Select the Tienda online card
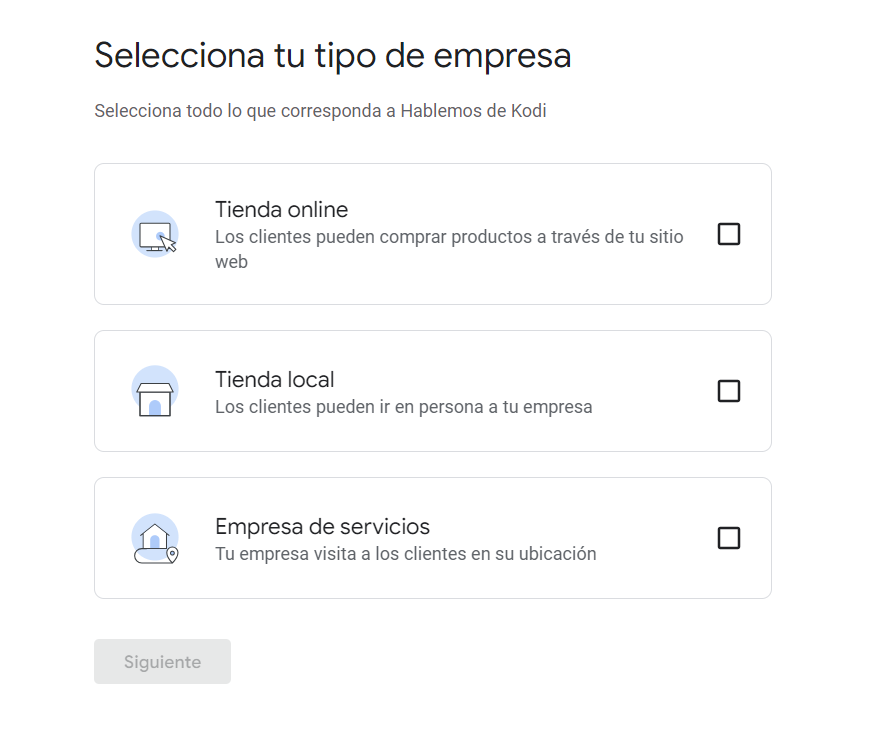This screenshot has width=893, height=752. click(432, 233)
